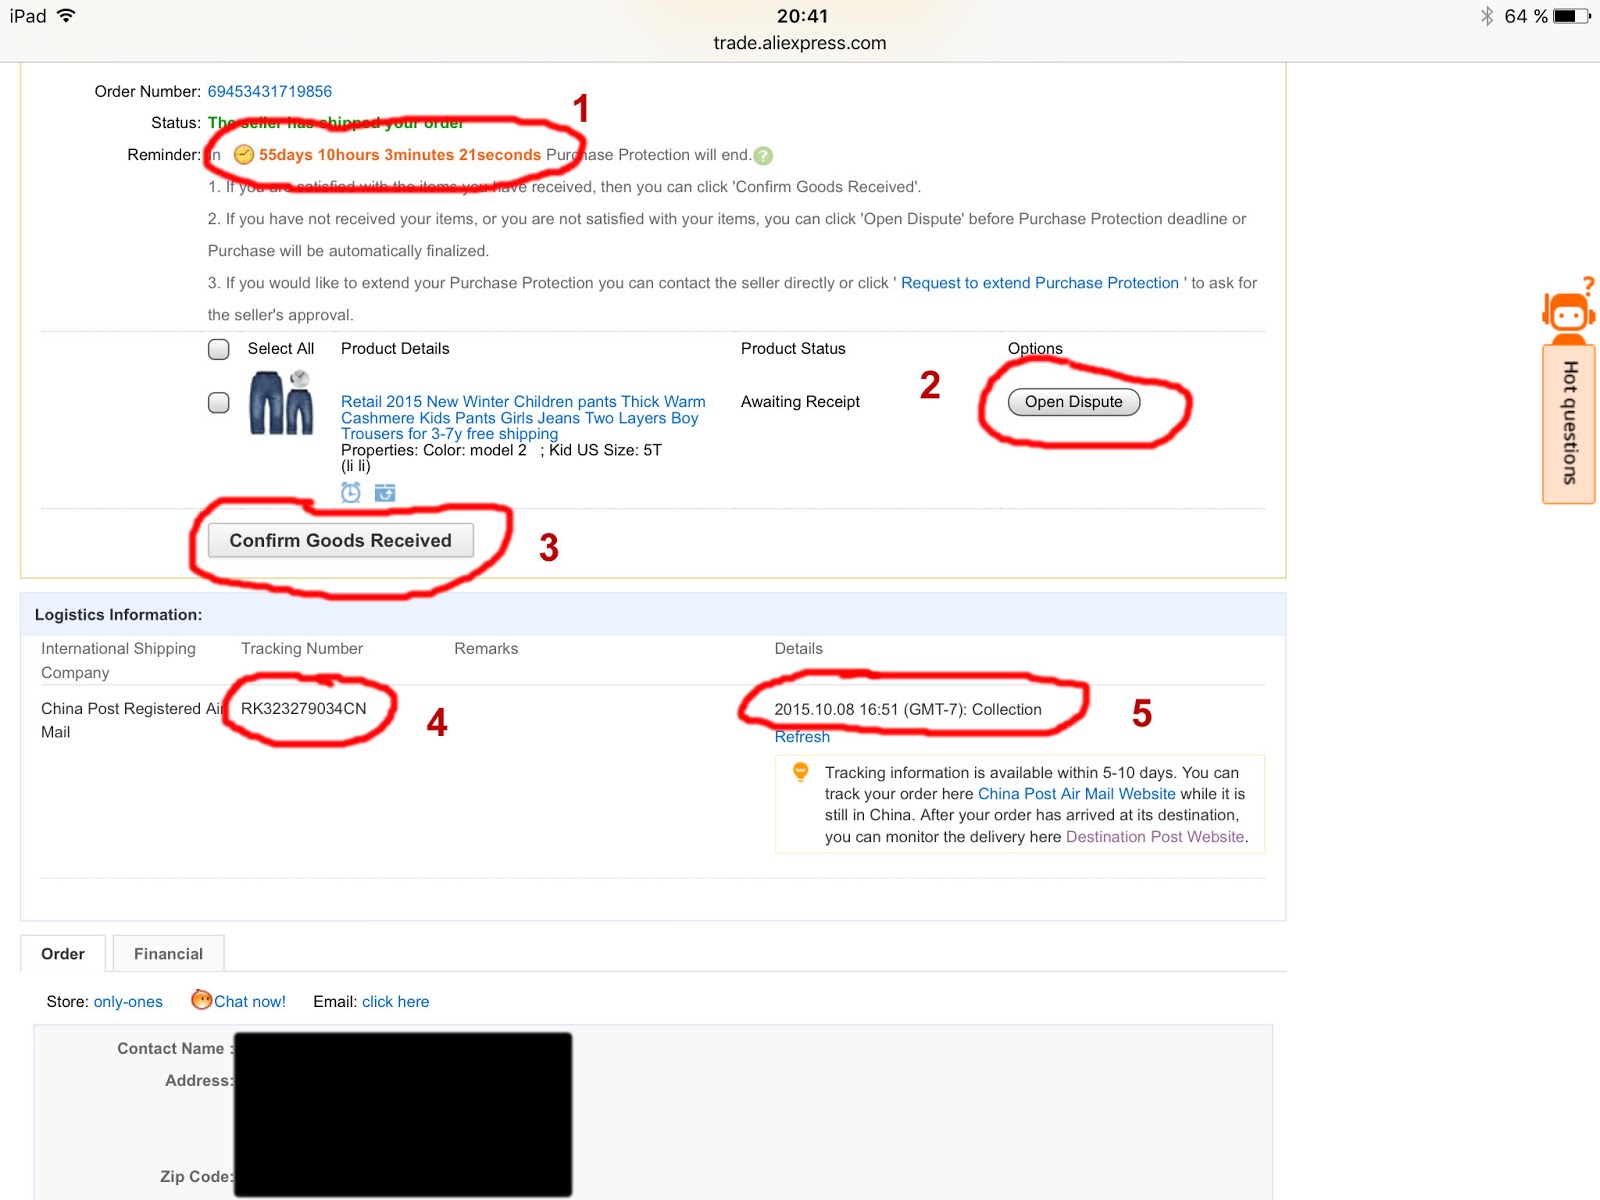Check the Select All checkbox
This screenshot has width=1600, height=1200.
217,349
